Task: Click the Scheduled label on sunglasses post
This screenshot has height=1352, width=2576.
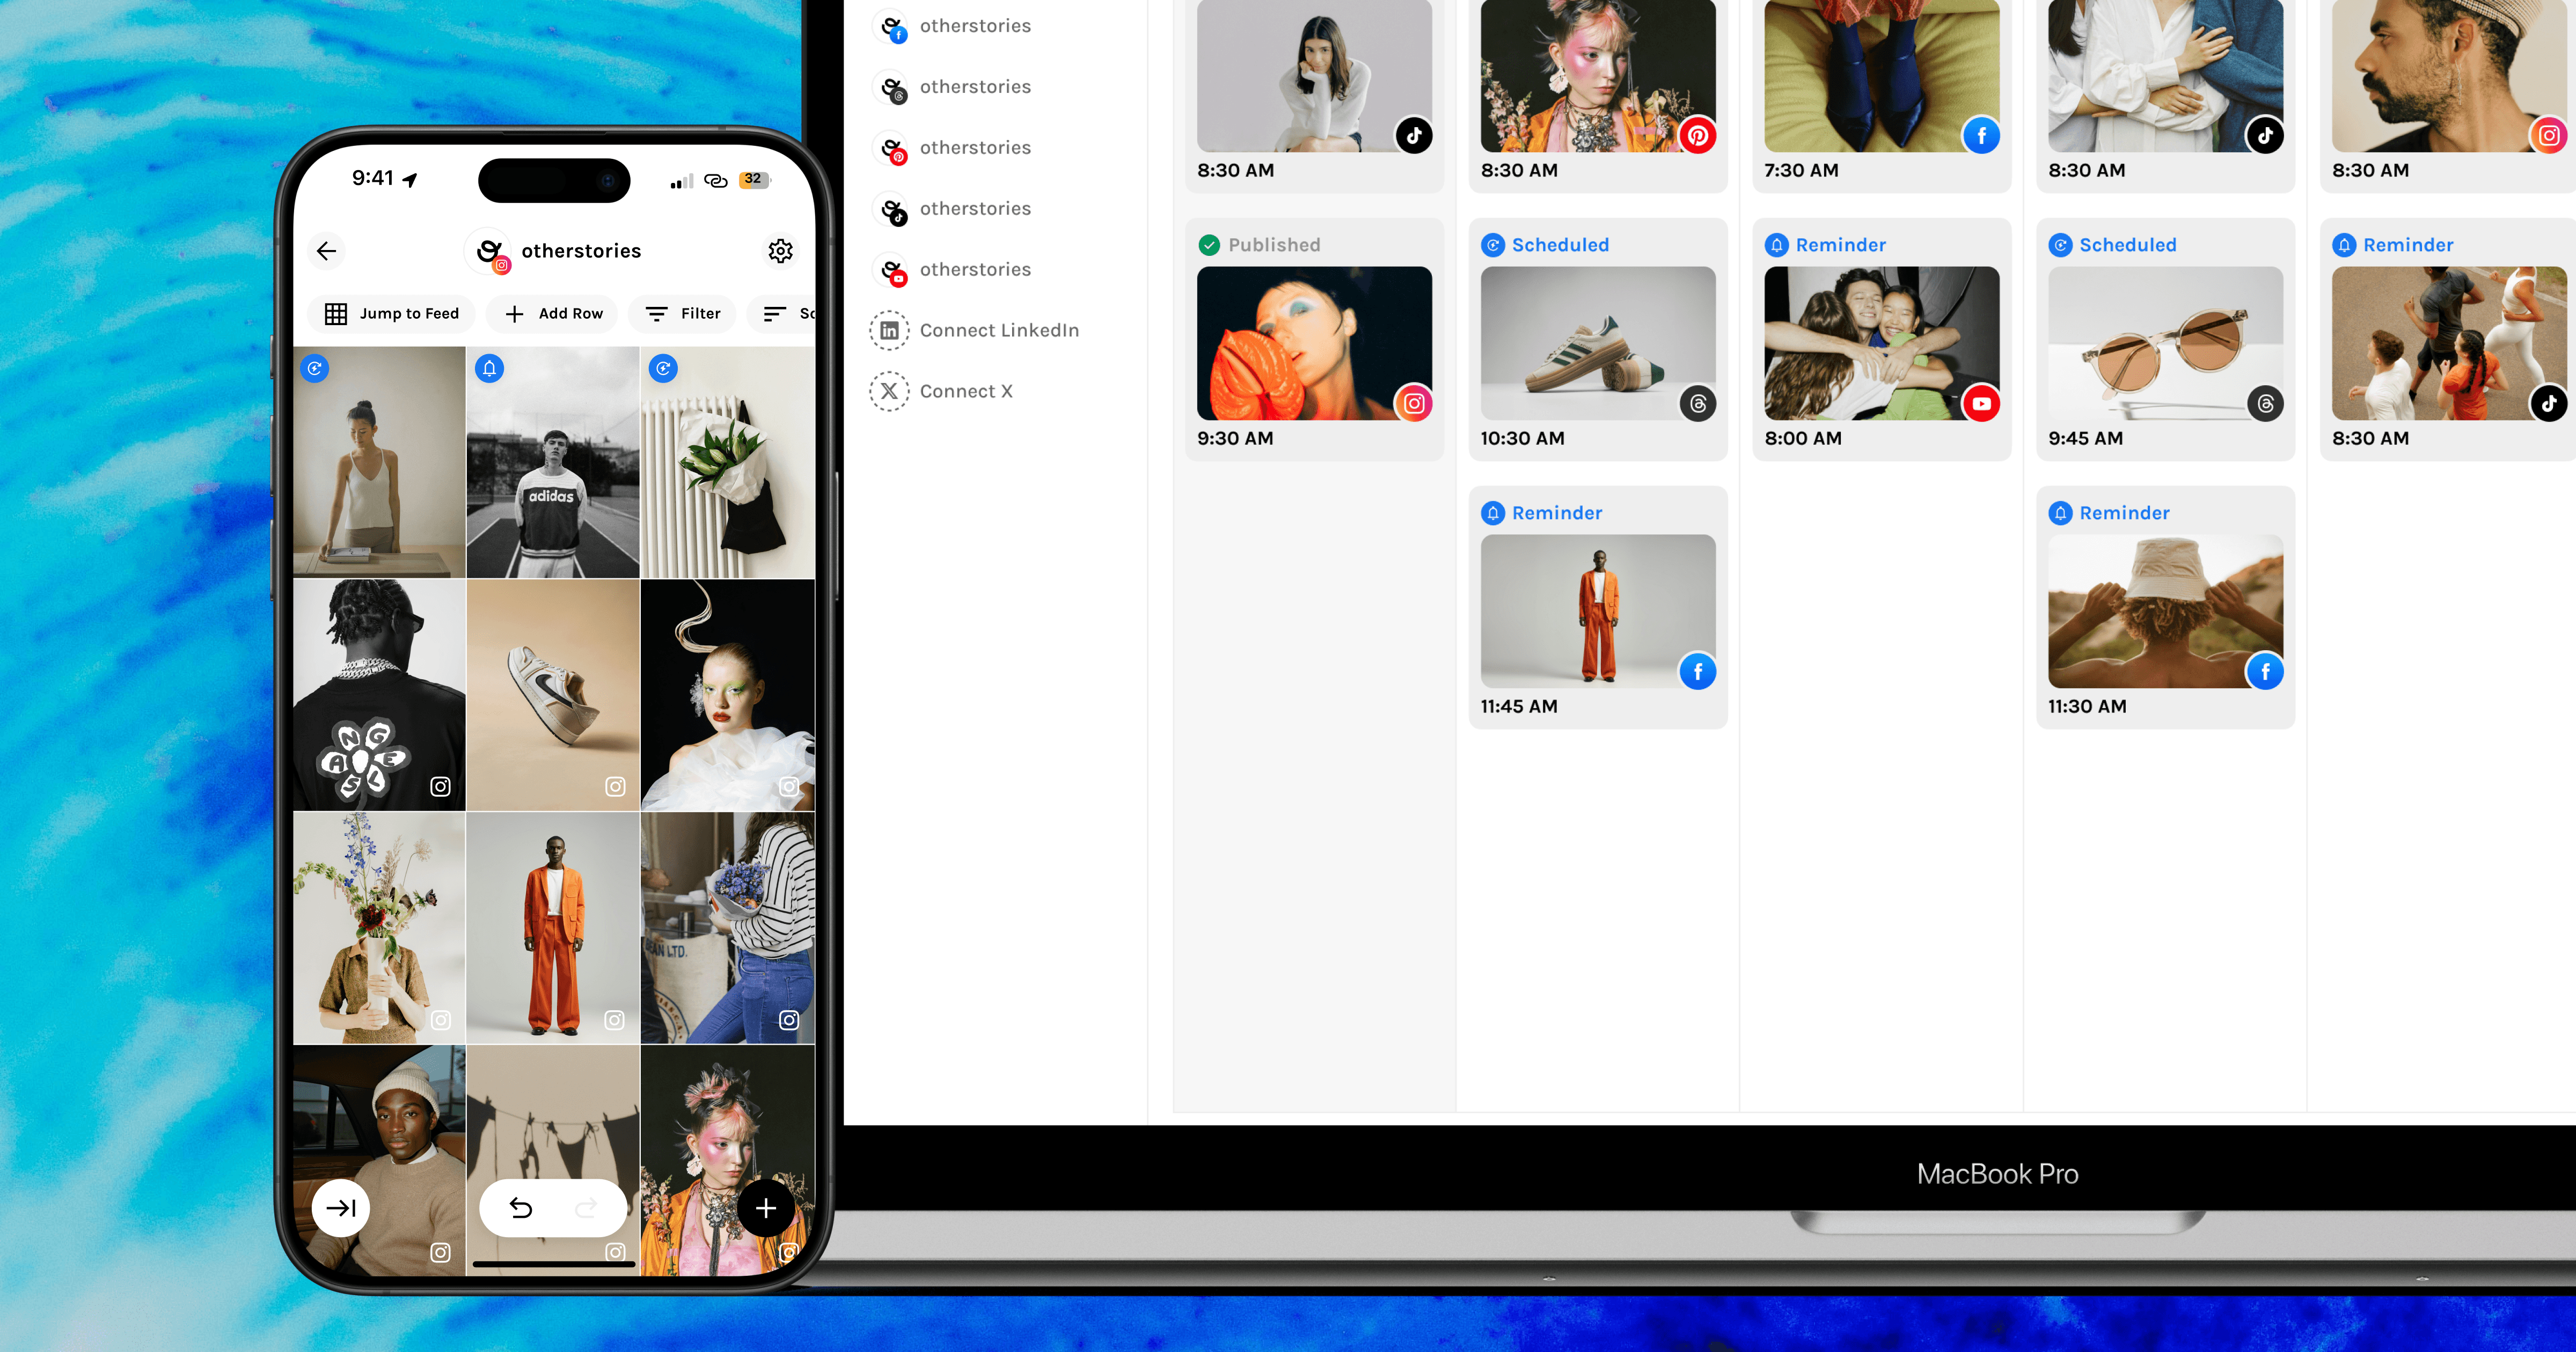Action: pyautogui.click(x=2127, y=245)
